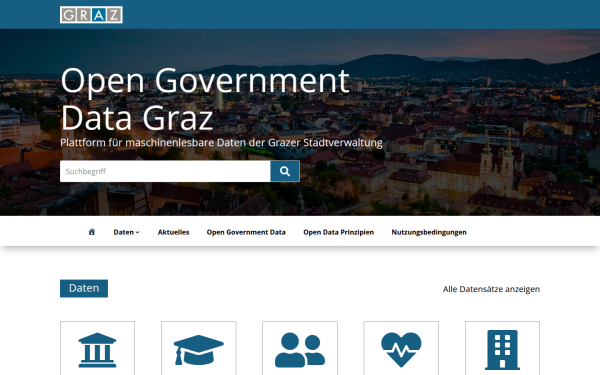Click the Open Government Data Graz heading

tap(205, 99)
